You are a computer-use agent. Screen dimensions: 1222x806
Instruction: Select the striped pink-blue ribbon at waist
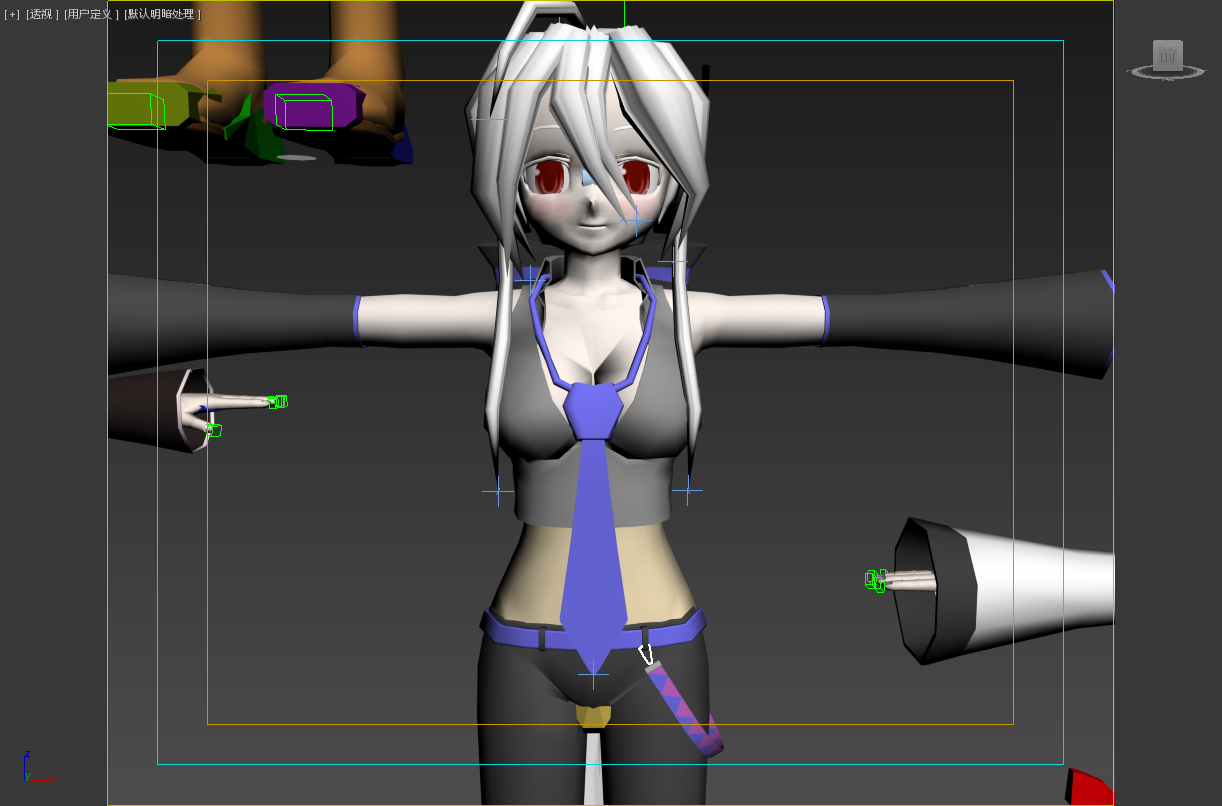pyautogui.click(x=687, y=708)
